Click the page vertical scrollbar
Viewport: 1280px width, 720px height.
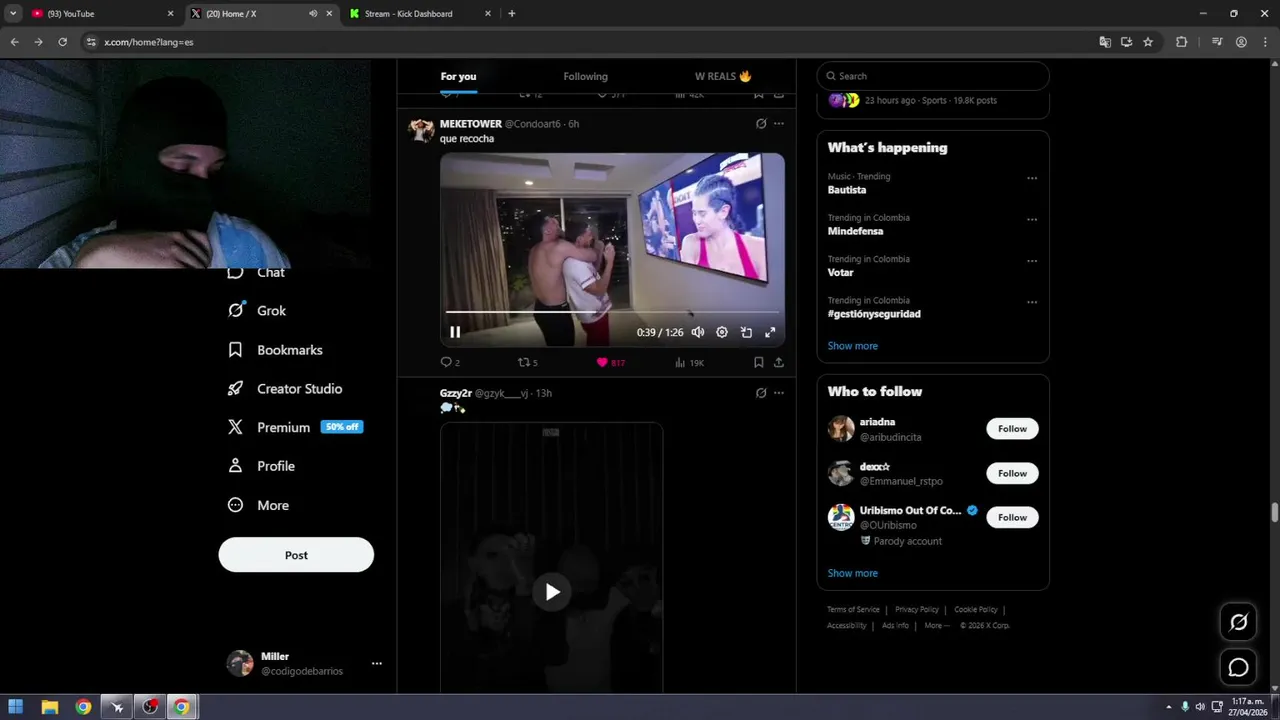click(1274, 513)
